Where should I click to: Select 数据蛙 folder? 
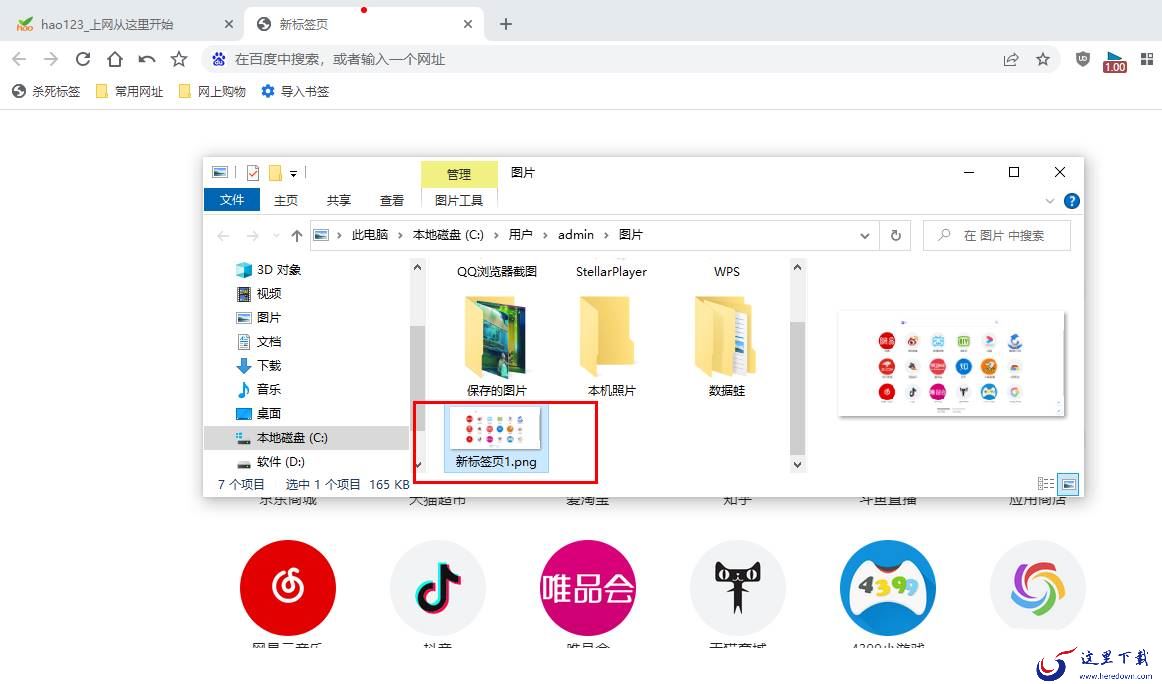coord(726,346)
